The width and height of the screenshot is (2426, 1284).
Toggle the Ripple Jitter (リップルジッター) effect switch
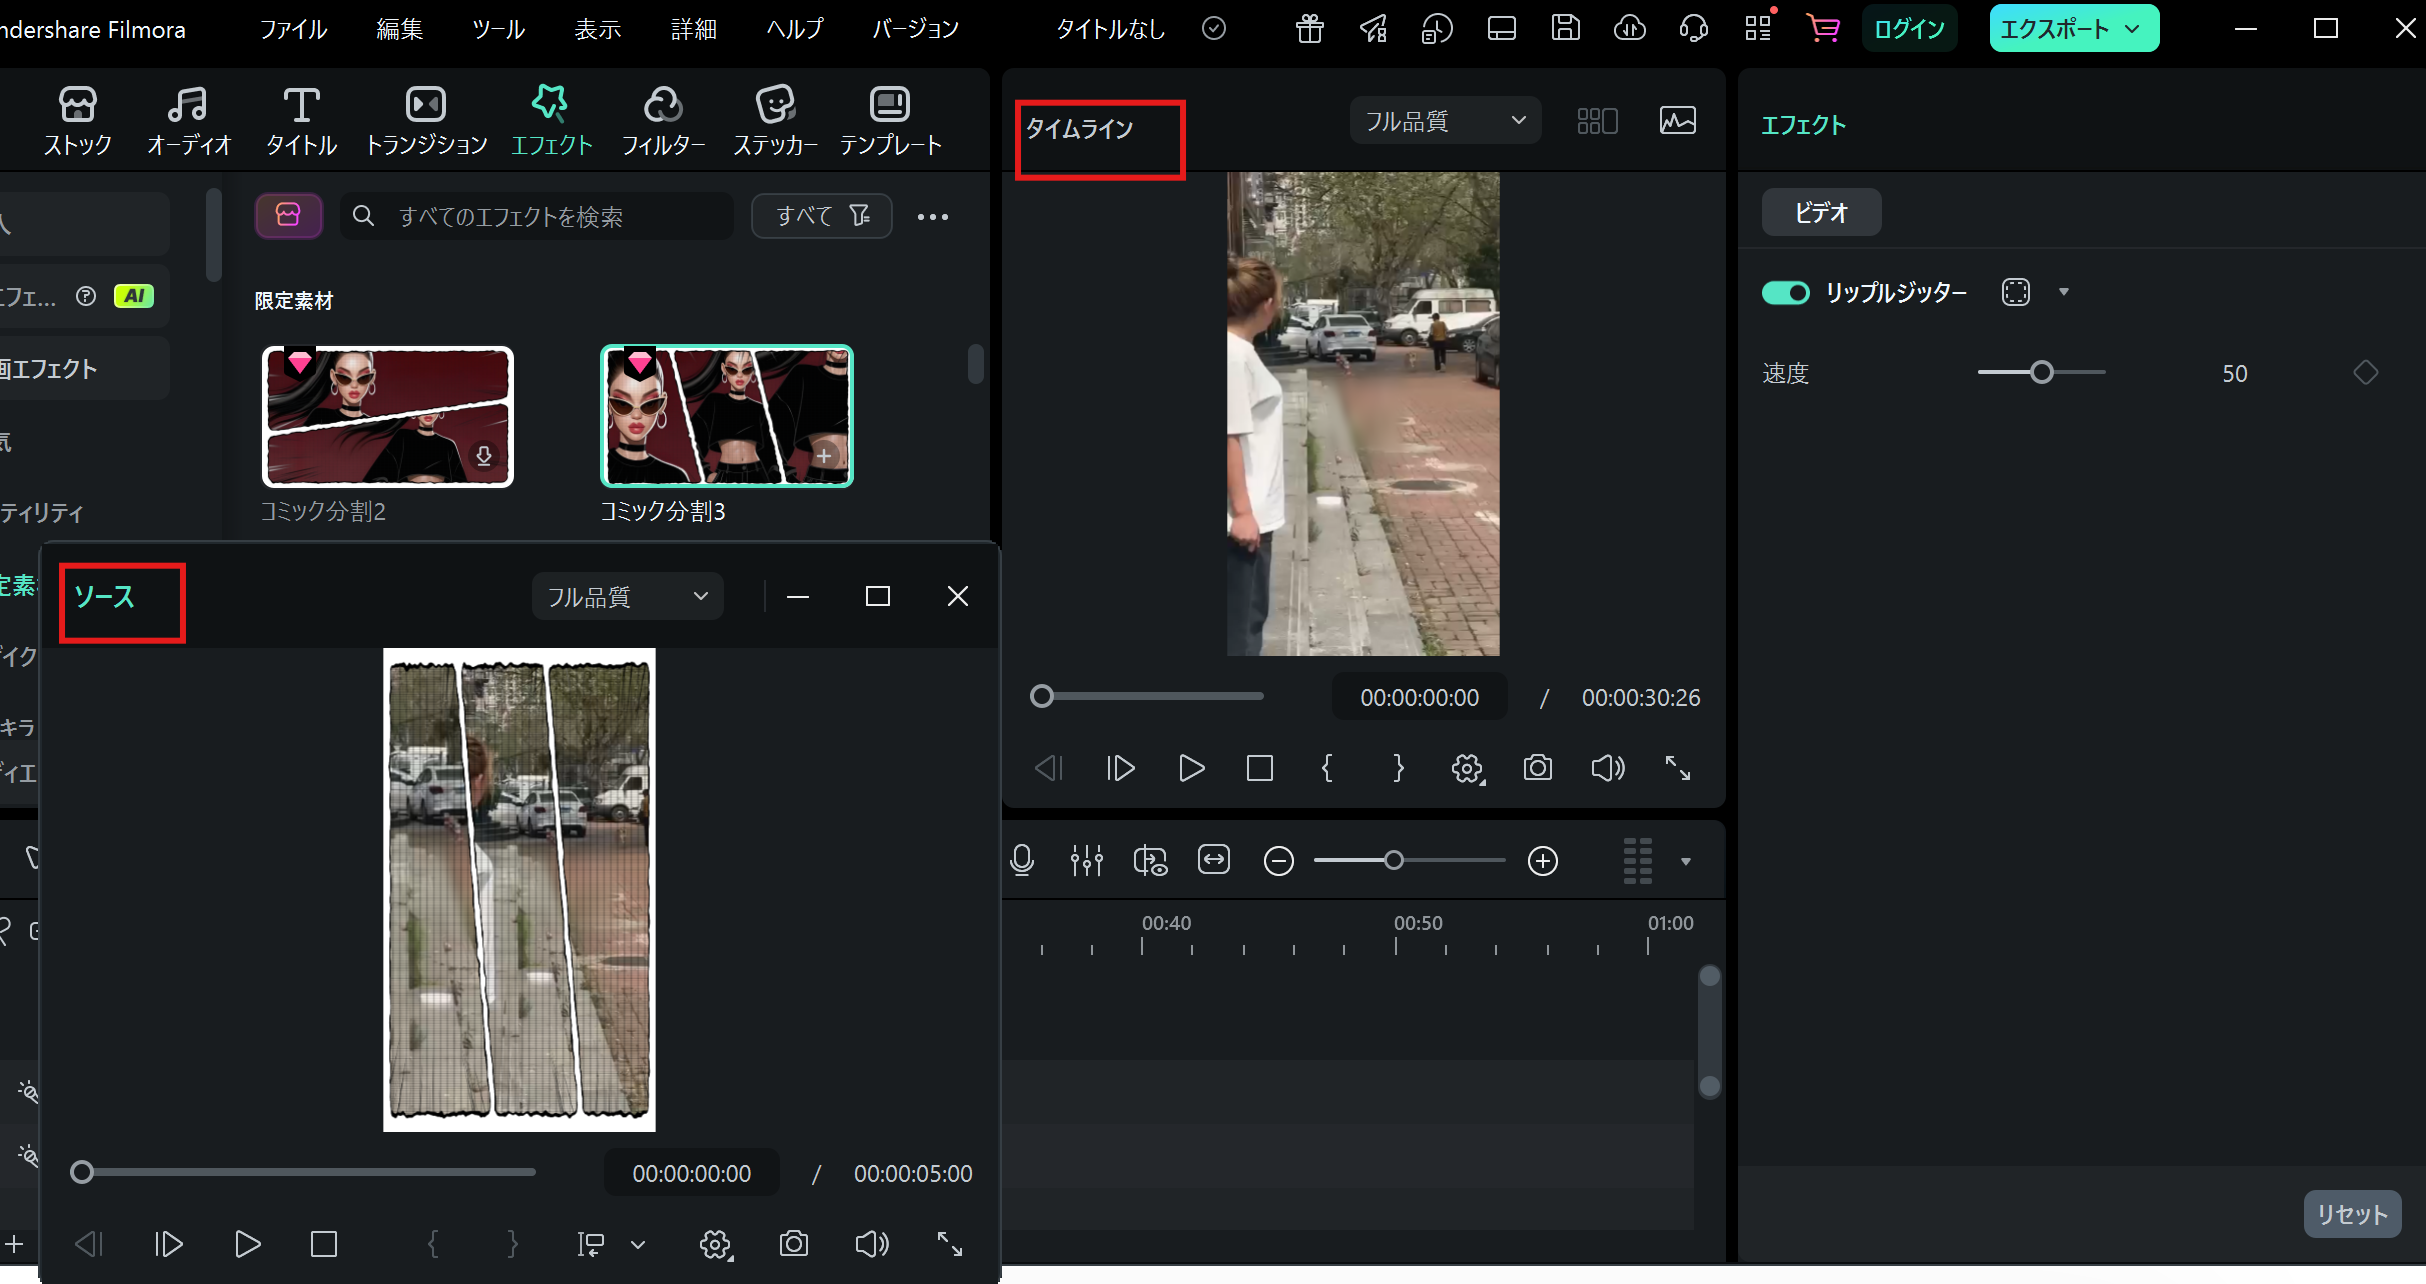pos(1786,293)
